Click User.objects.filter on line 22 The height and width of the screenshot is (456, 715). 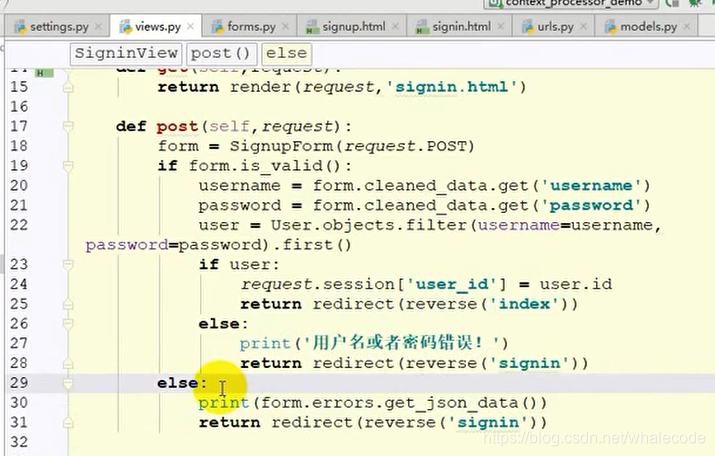pos(369,225)
